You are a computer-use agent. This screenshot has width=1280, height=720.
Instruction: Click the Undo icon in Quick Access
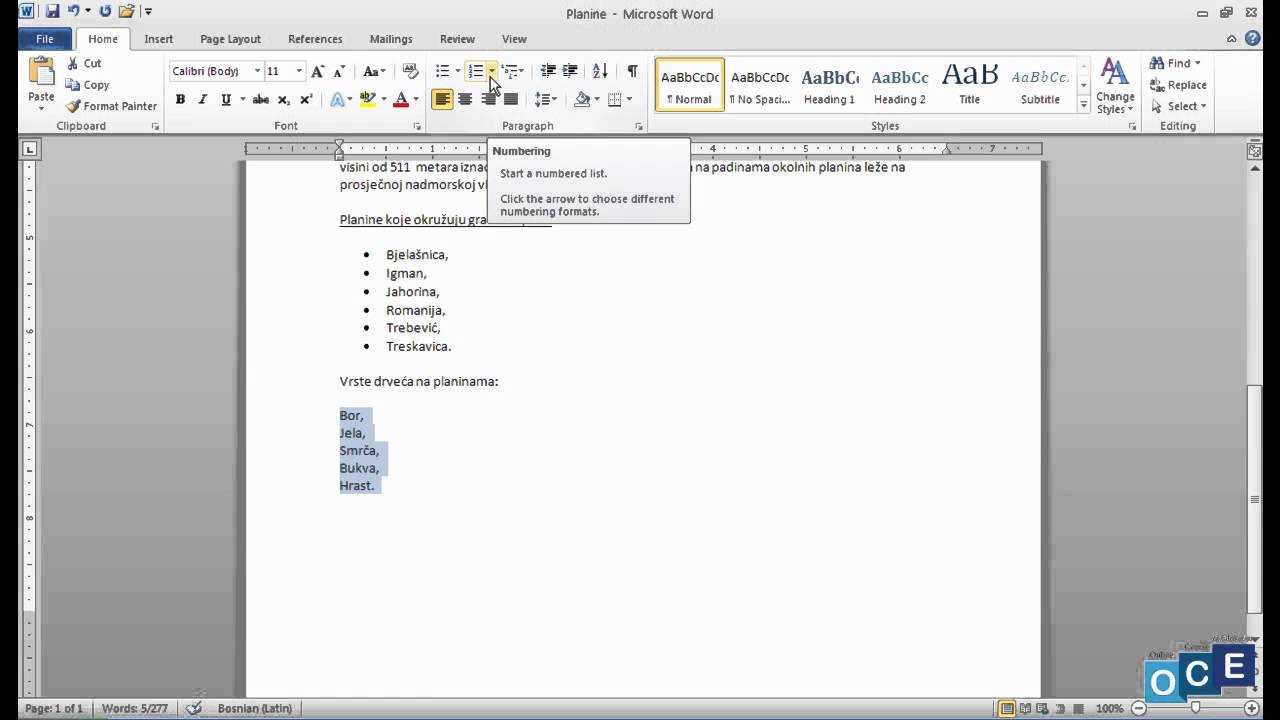click(73, 12)
